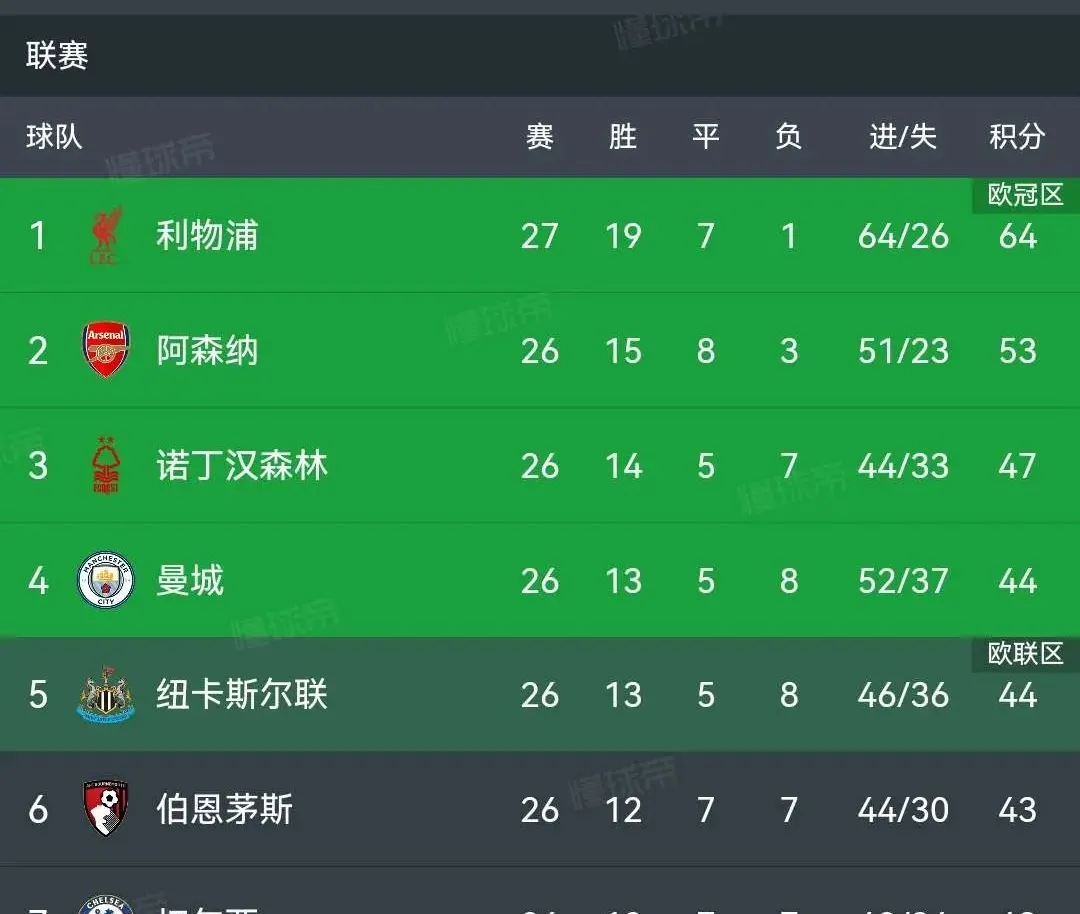
Task: Select 曼城 goals record 52/37
Action: coord(903,581)
